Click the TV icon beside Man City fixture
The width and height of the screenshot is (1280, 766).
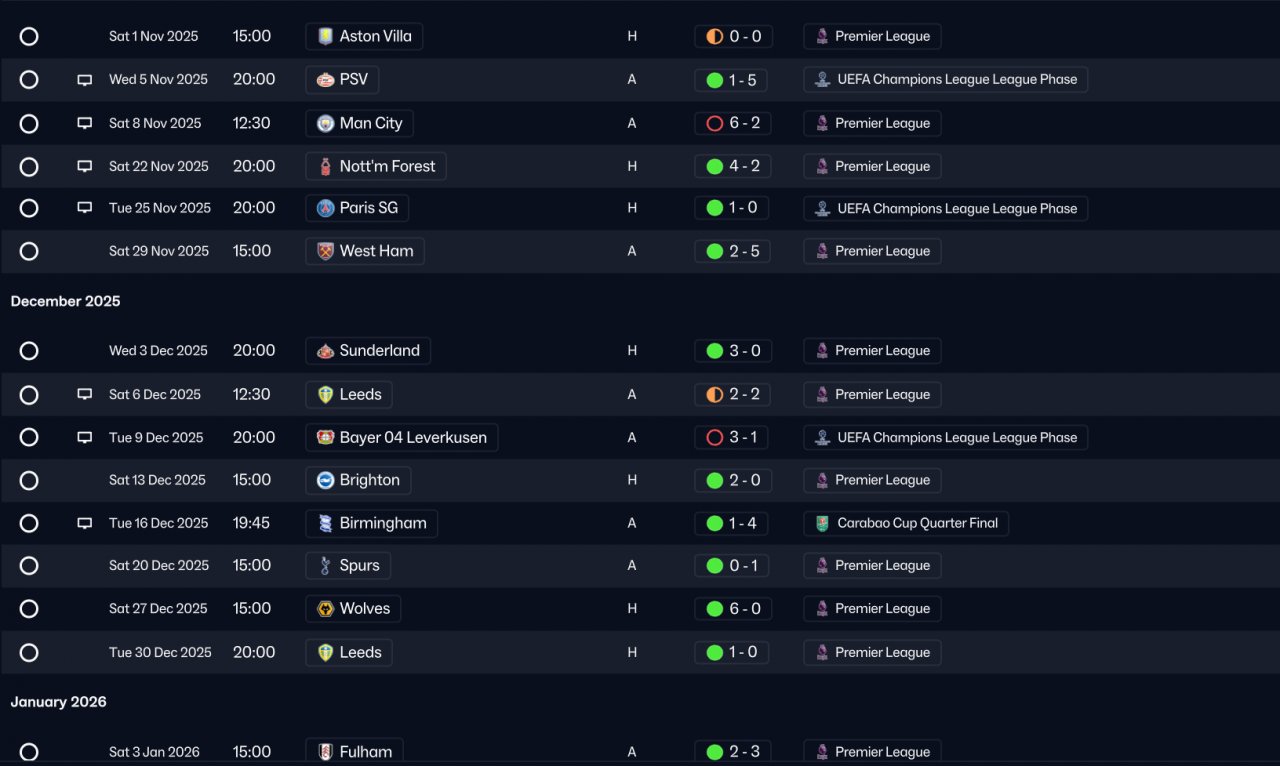(x=85, y=124)
